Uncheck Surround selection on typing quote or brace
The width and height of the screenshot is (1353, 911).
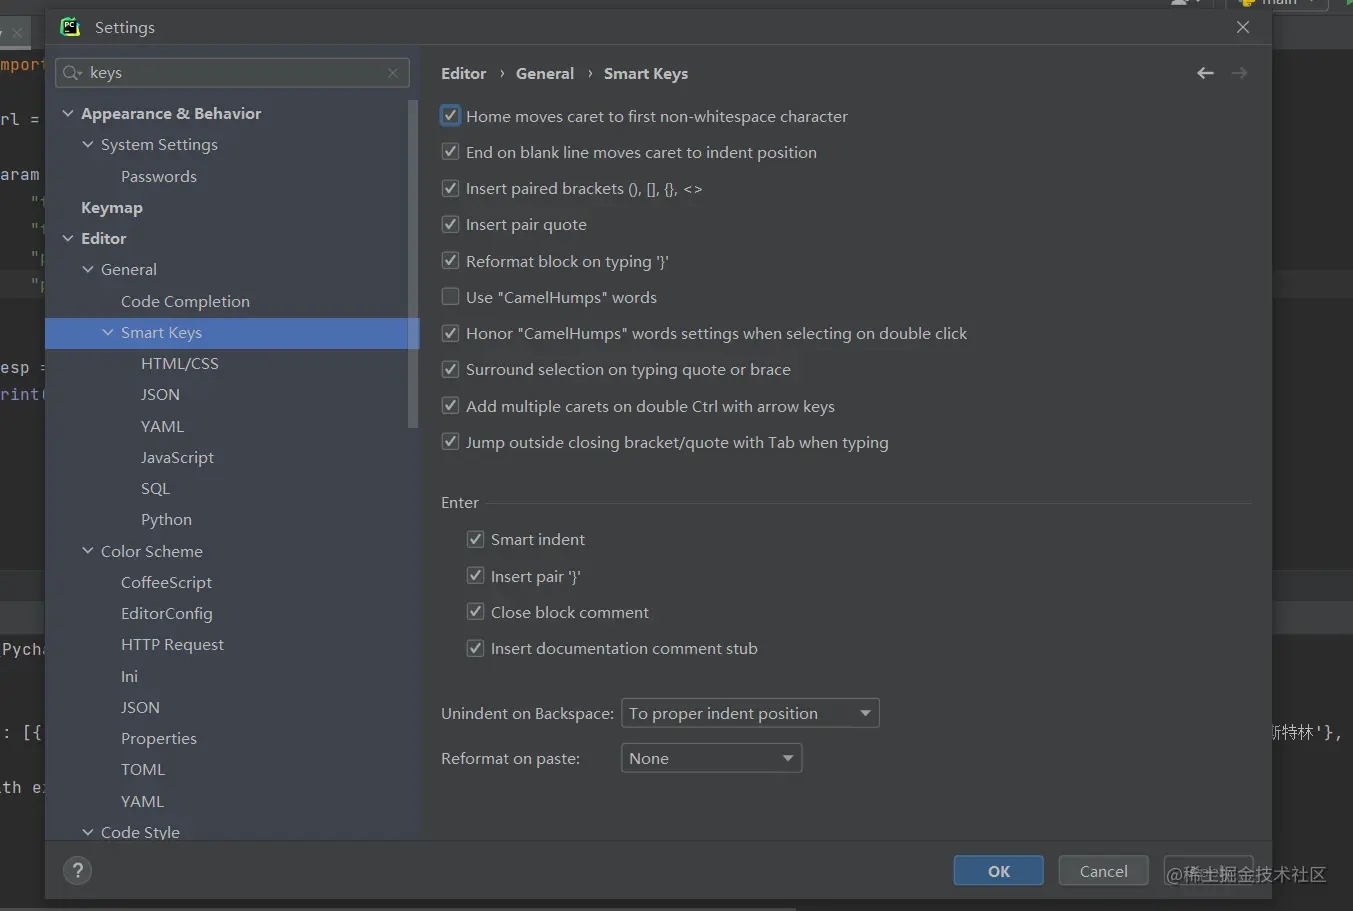point(451,369)
